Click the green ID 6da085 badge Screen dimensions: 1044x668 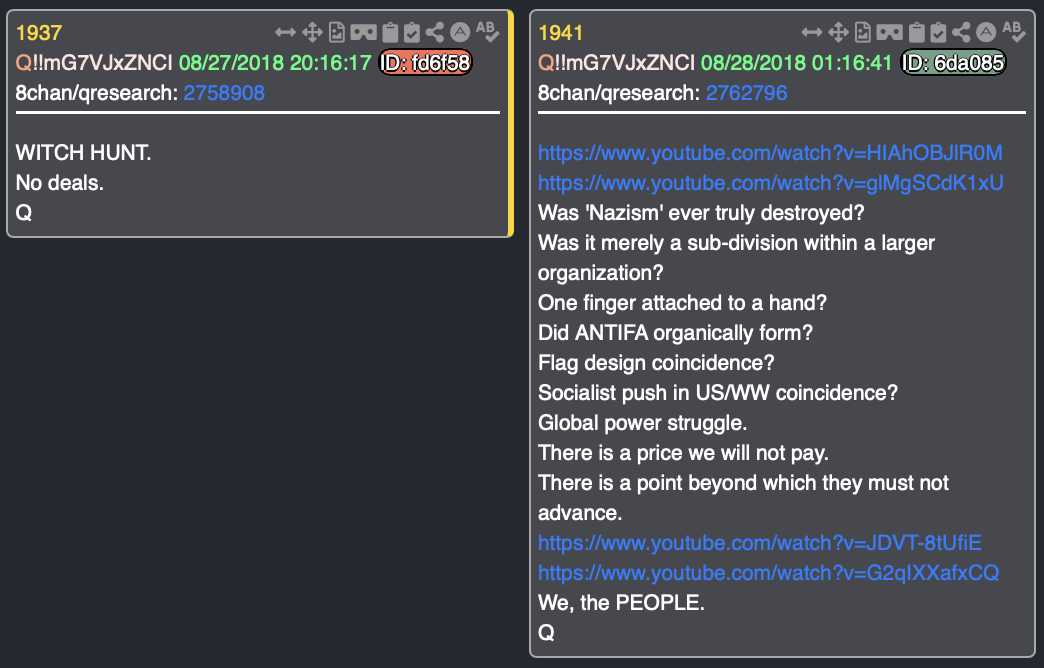pyautogui.click(x=953, y=63)
